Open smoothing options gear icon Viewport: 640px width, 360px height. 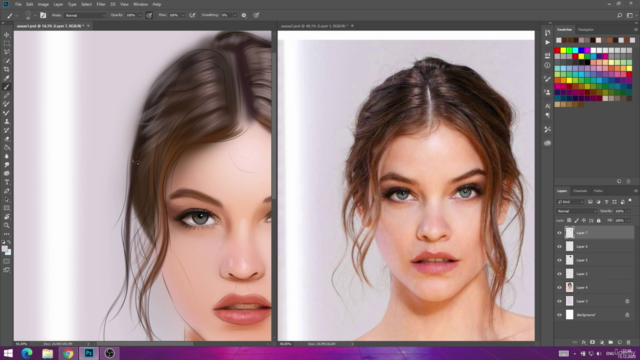244,15
